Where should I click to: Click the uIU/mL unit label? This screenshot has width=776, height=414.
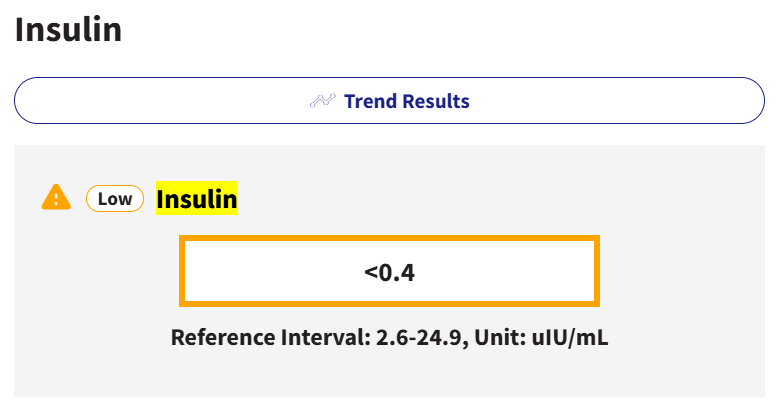coord(570,337)
